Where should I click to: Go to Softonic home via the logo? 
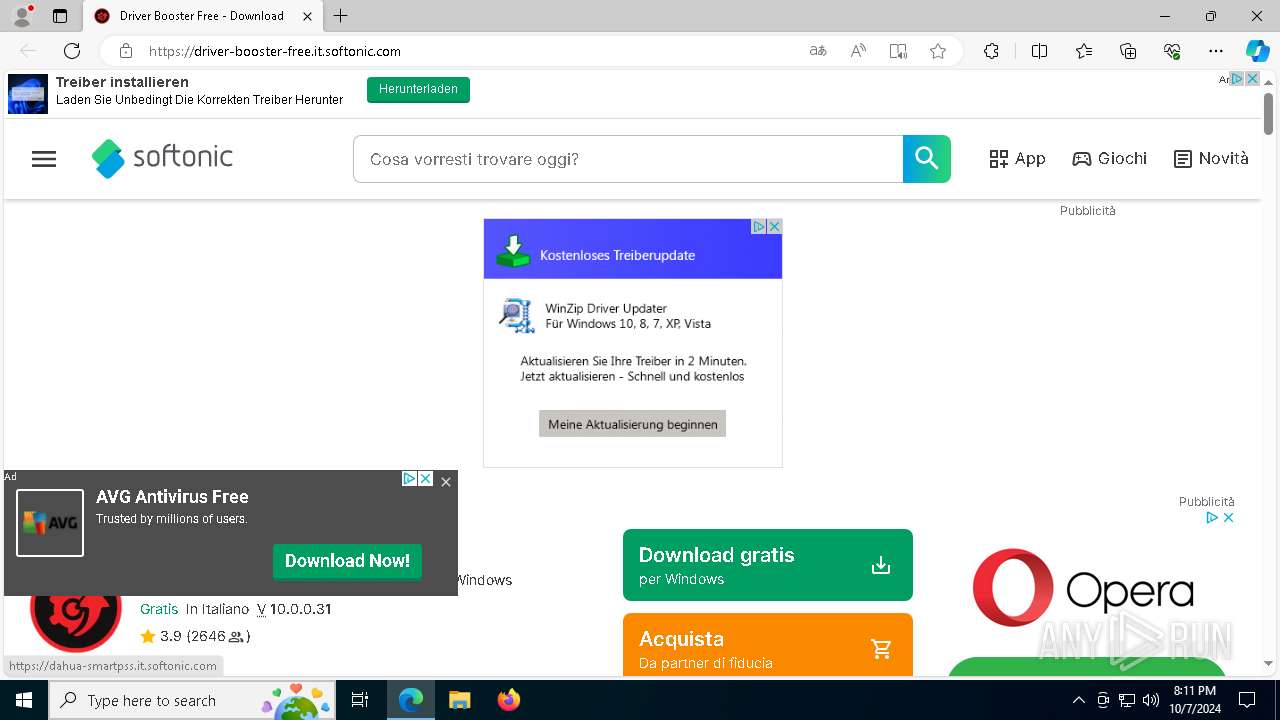162,158
